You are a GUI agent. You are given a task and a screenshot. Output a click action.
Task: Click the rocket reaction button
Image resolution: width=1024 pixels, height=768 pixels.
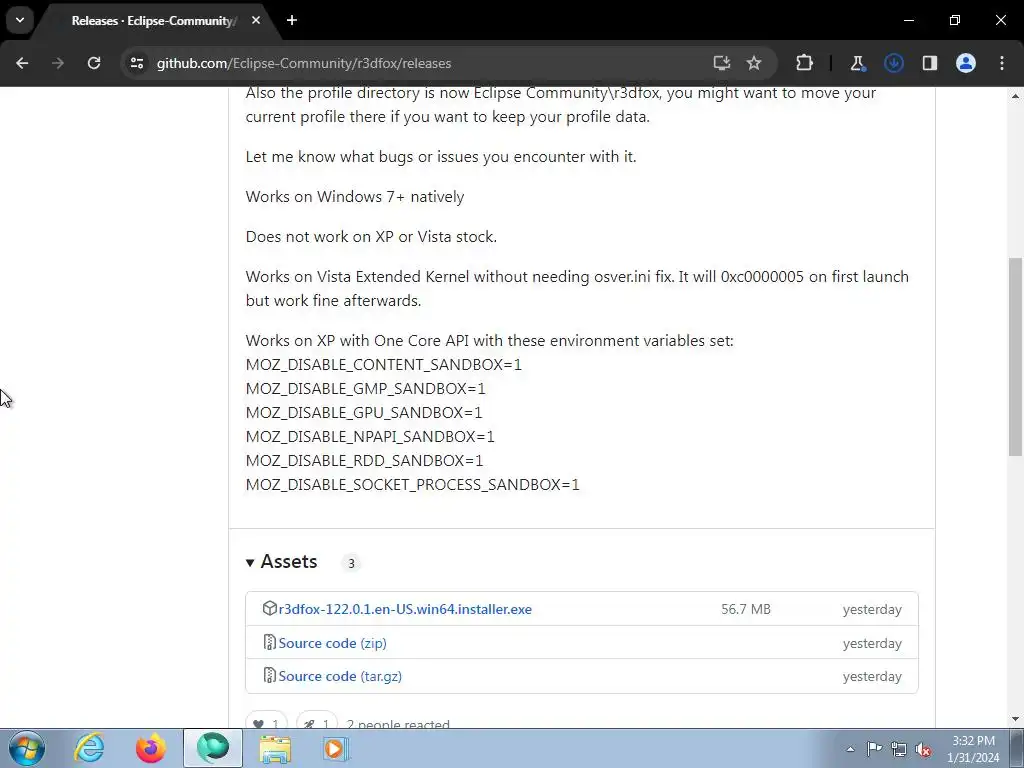pyautogui.click(x=317, y=720)
